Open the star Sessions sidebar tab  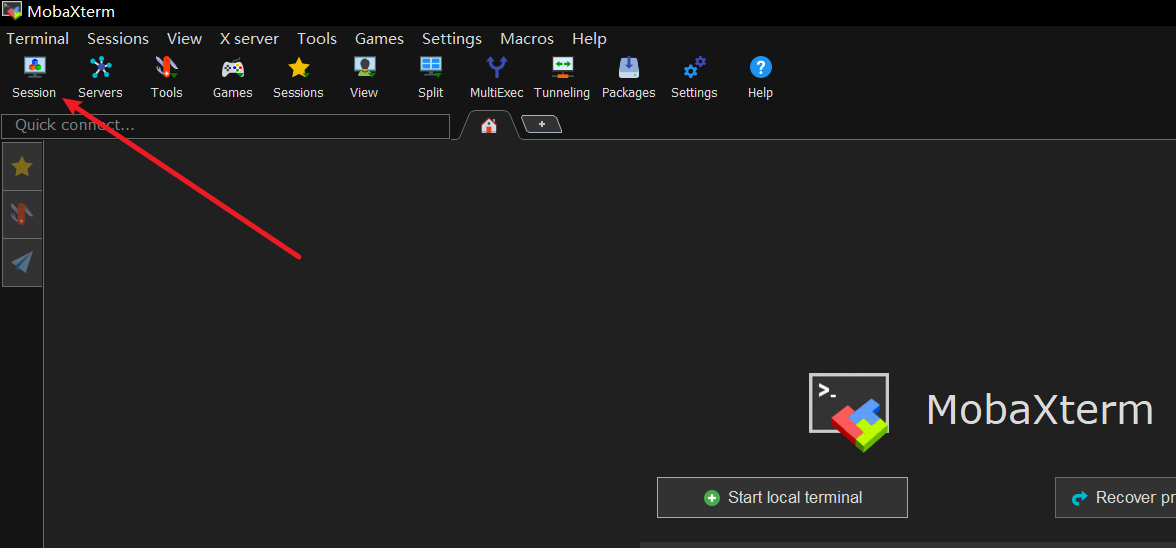[x=22, y=166]
